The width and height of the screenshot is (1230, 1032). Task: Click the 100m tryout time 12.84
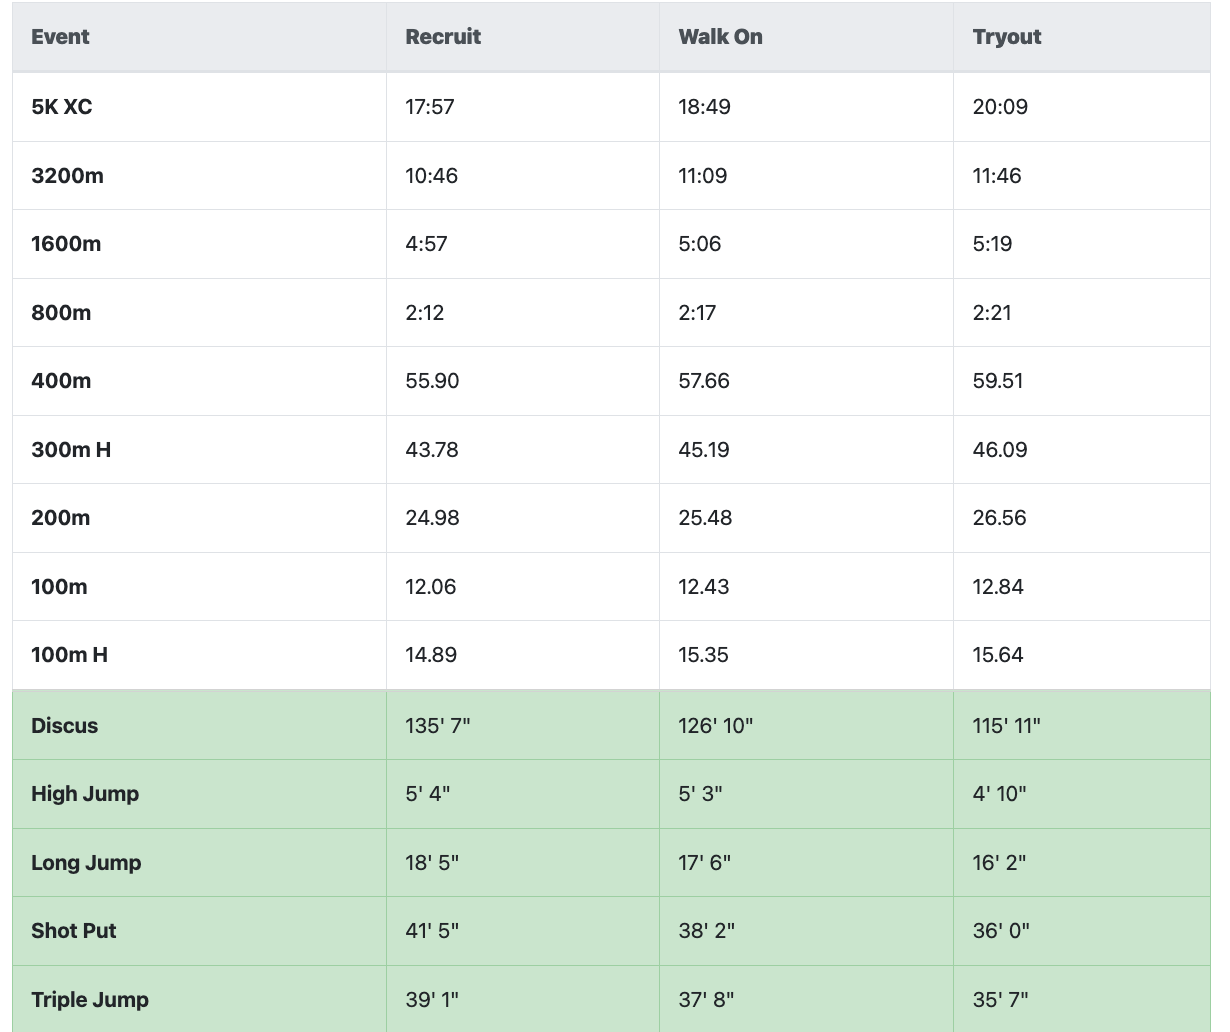click(998, 587)
